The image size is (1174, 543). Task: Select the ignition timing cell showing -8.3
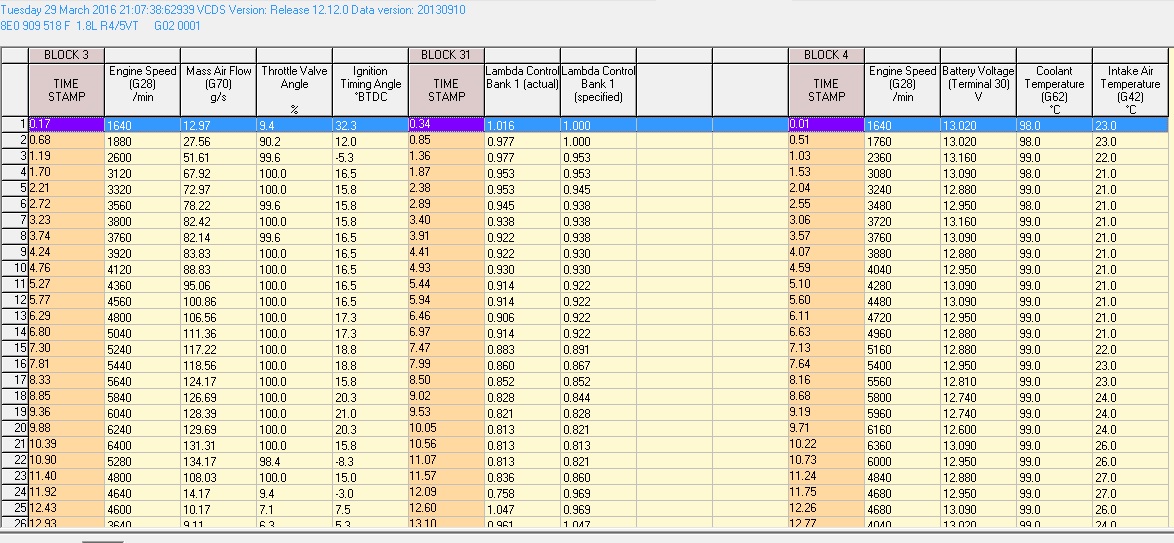click(370, 460)
